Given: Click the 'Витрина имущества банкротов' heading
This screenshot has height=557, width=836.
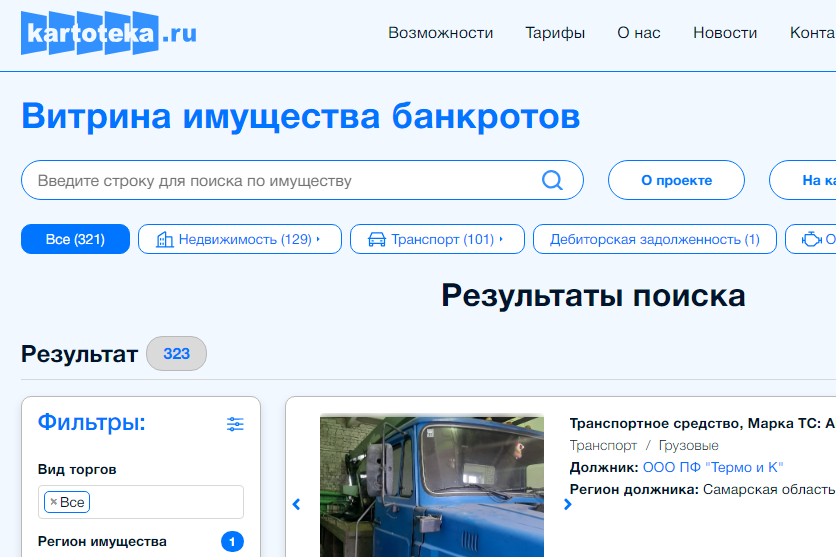Looking at the screenshot, I should pyautogui.click(x=301, y=116).
